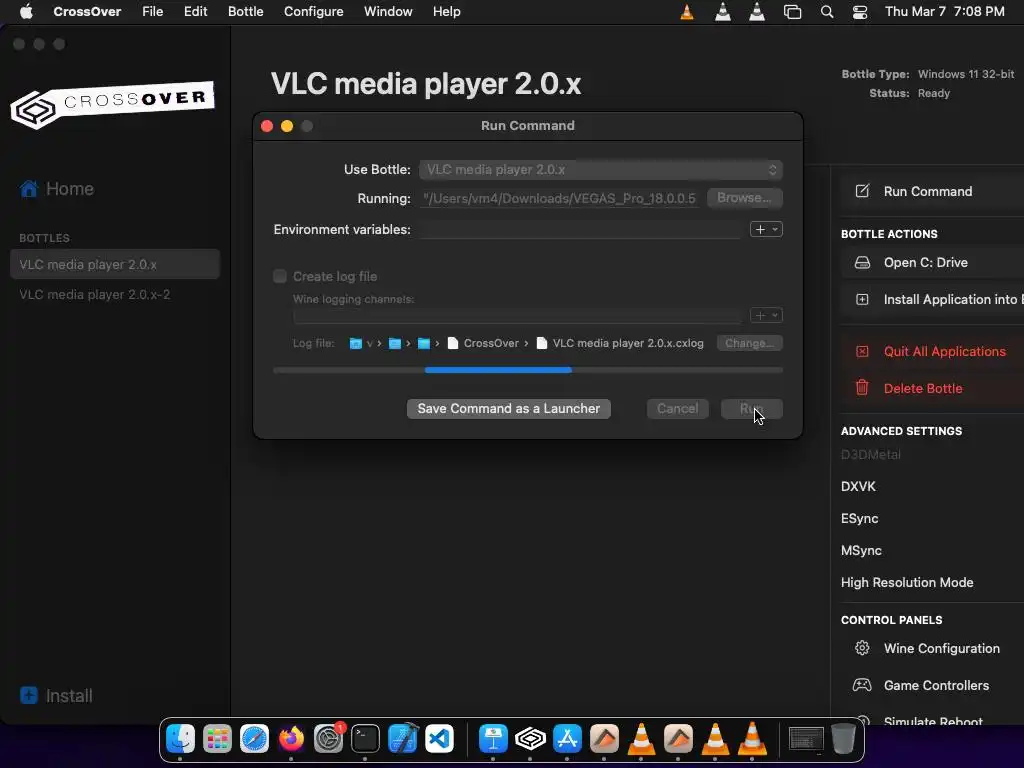This screenshot has width=1024, height=768.
Task: Click the red Quit All Applications icon
Action: point(862,351)
